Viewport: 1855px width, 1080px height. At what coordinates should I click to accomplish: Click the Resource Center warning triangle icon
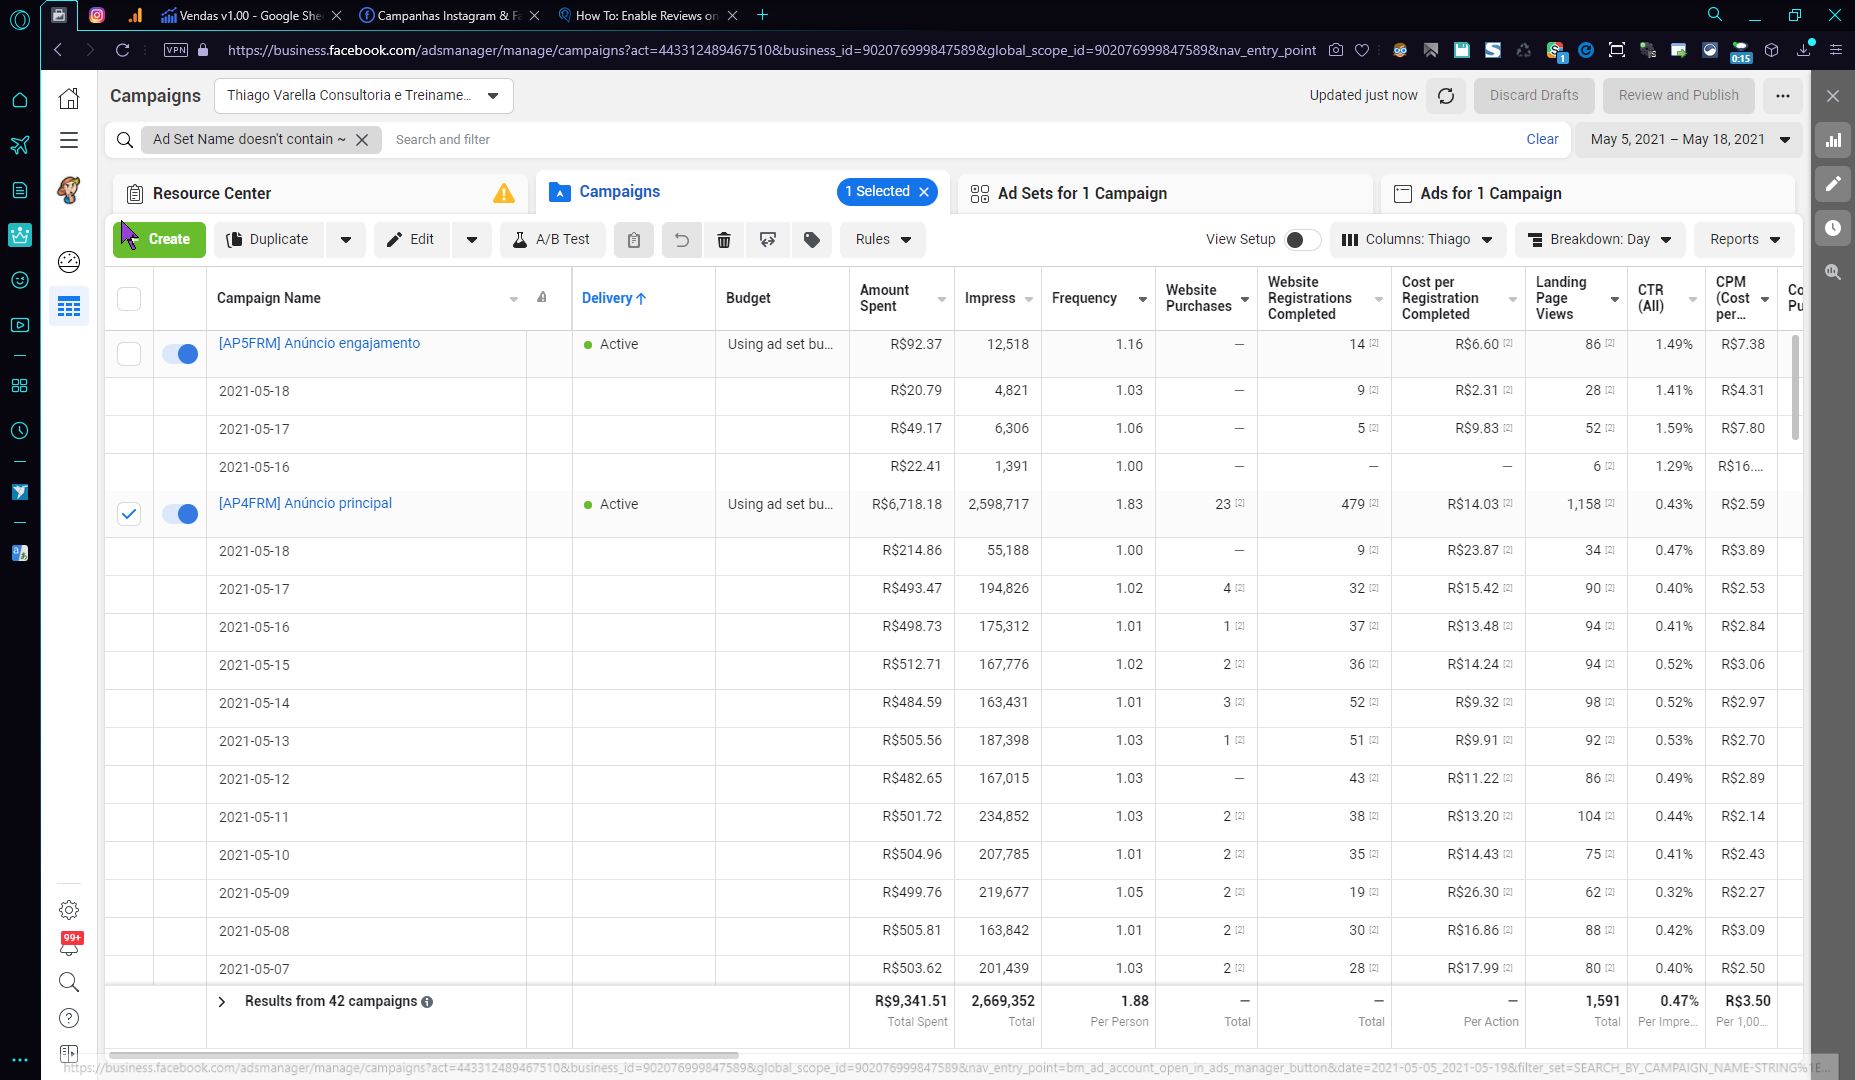click(503, 194)
